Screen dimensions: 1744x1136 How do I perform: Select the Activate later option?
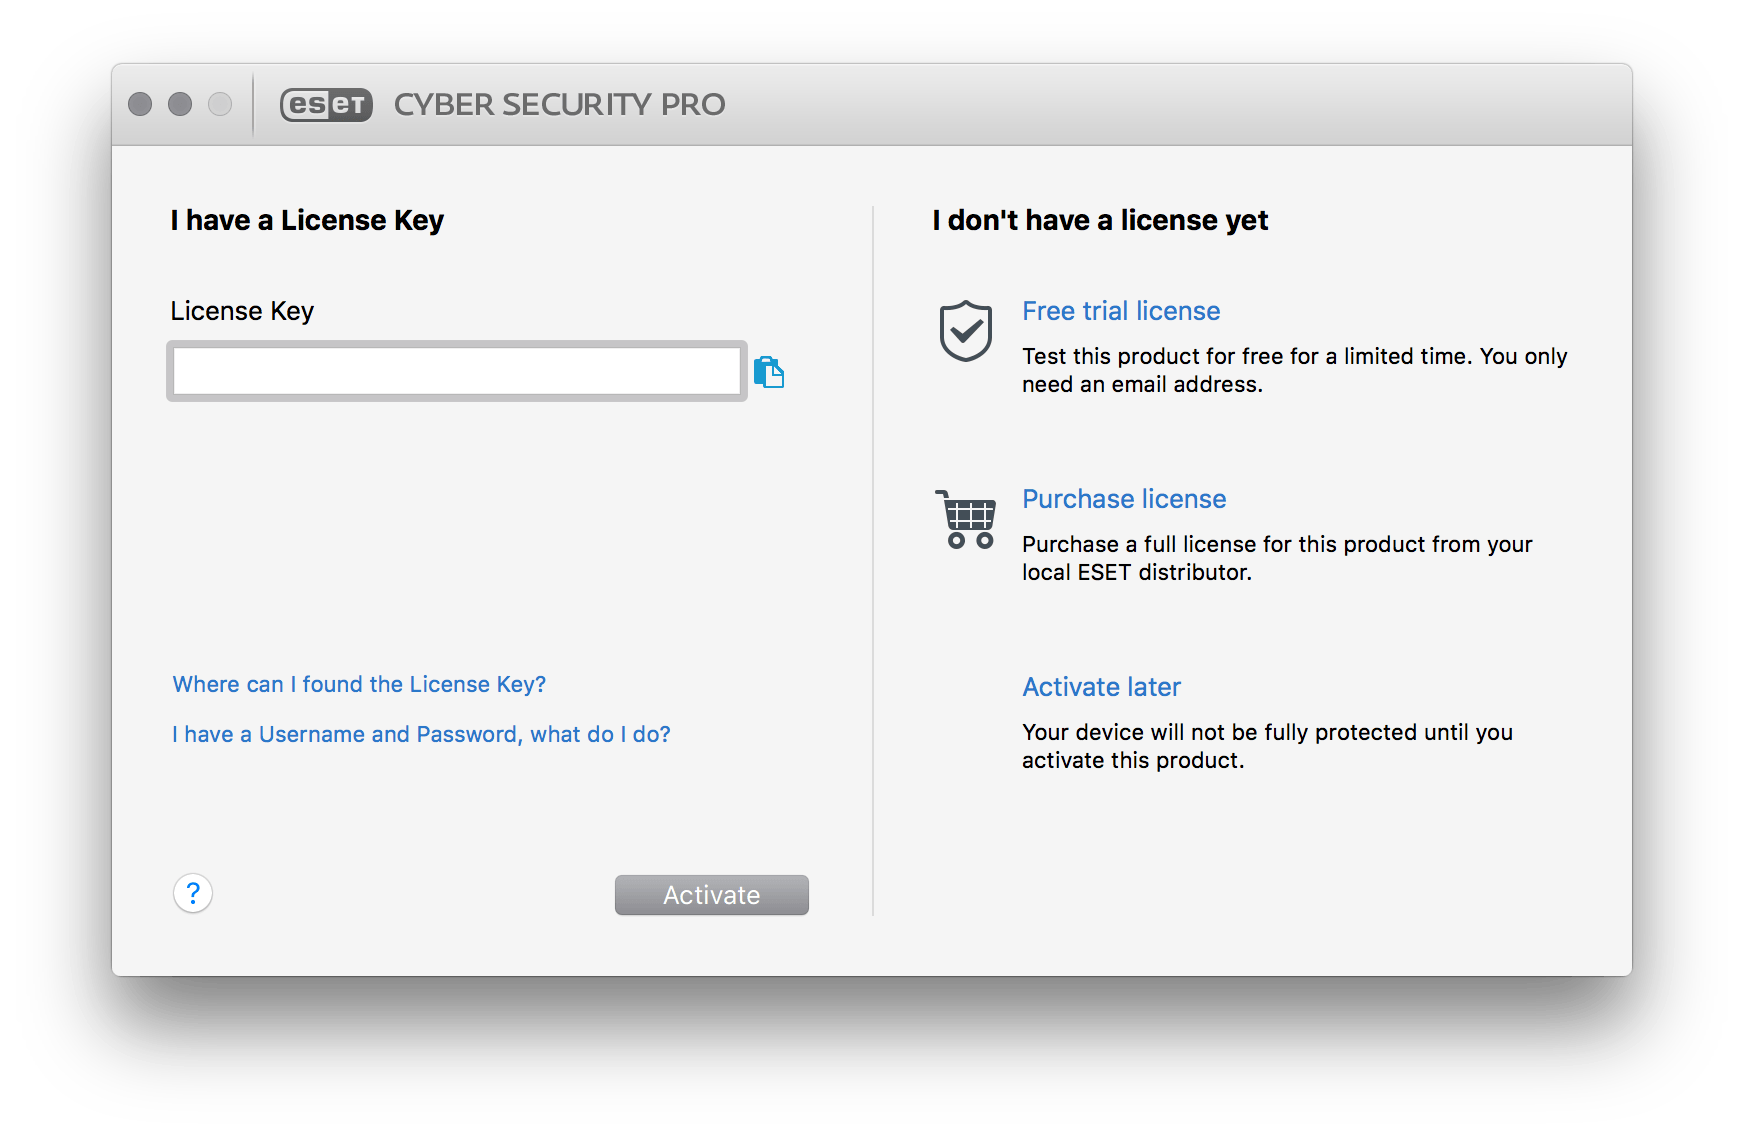(1100, 687)
